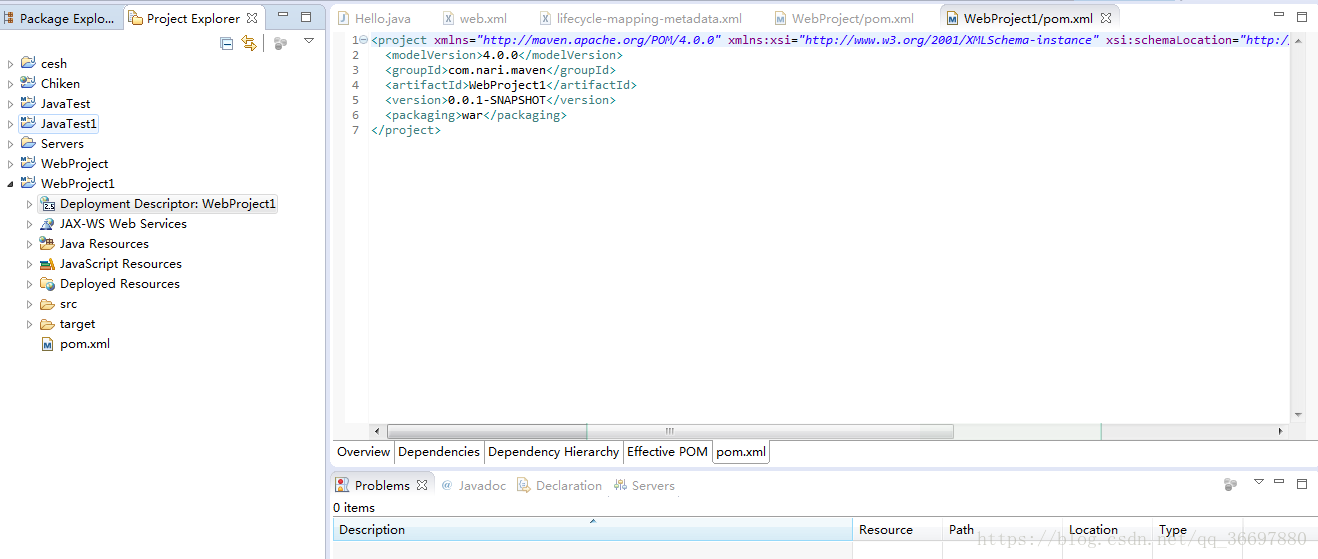Expand Java Resources node
1318x559 pixels.
point(30,244)
